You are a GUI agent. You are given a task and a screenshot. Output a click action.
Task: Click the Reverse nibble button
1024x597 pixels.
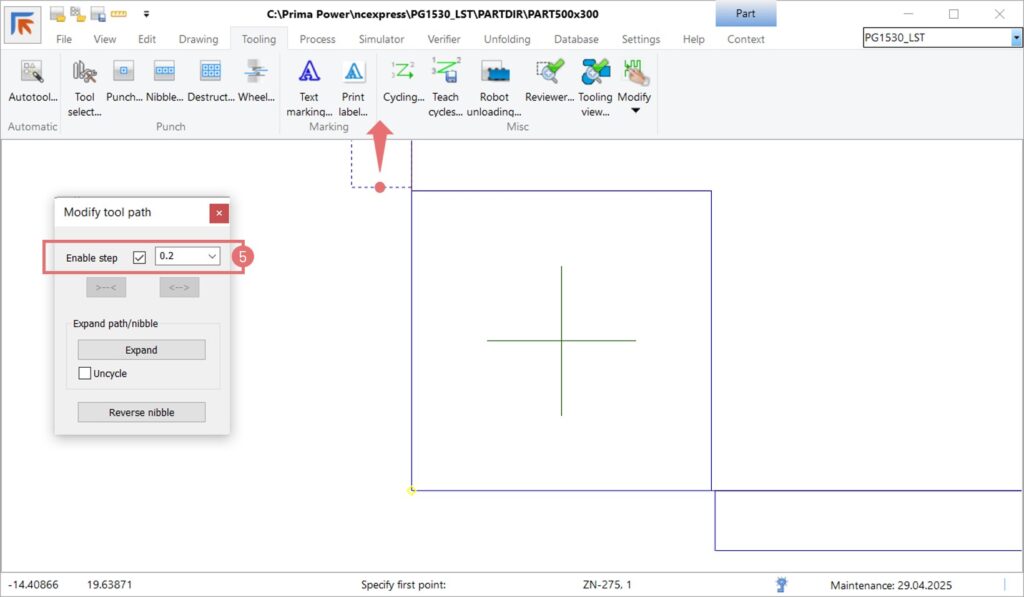coord(141,412)
